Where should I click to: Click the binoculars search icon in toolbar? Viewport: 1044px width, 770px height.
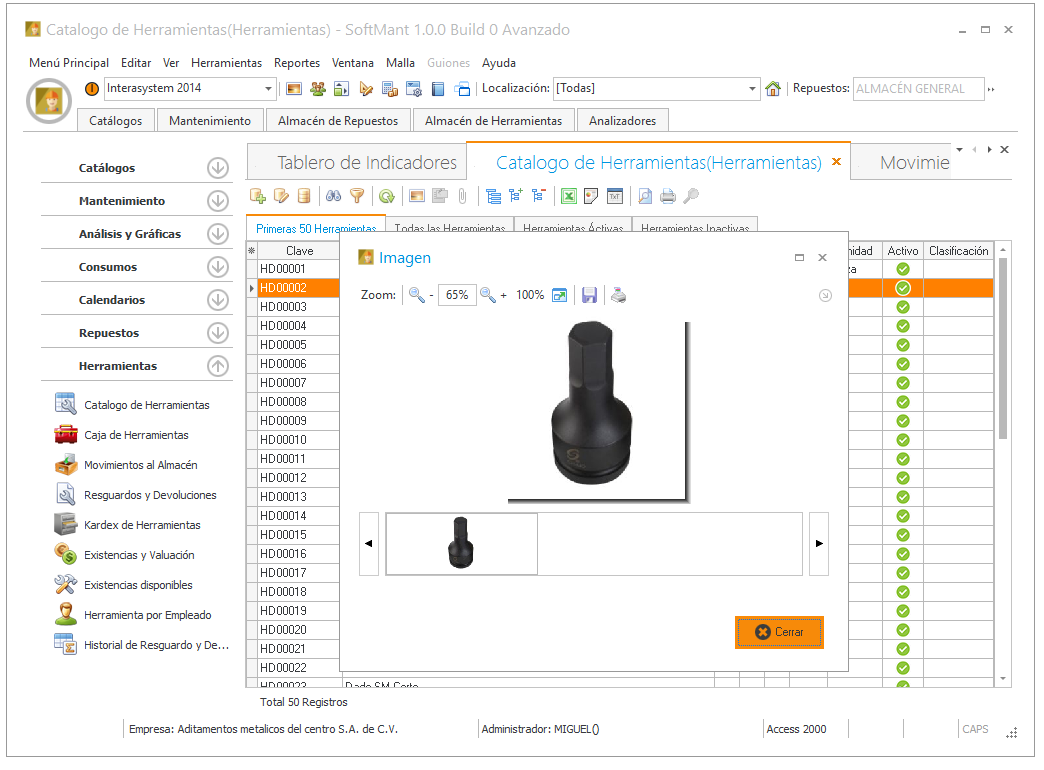tap(335, 196)
